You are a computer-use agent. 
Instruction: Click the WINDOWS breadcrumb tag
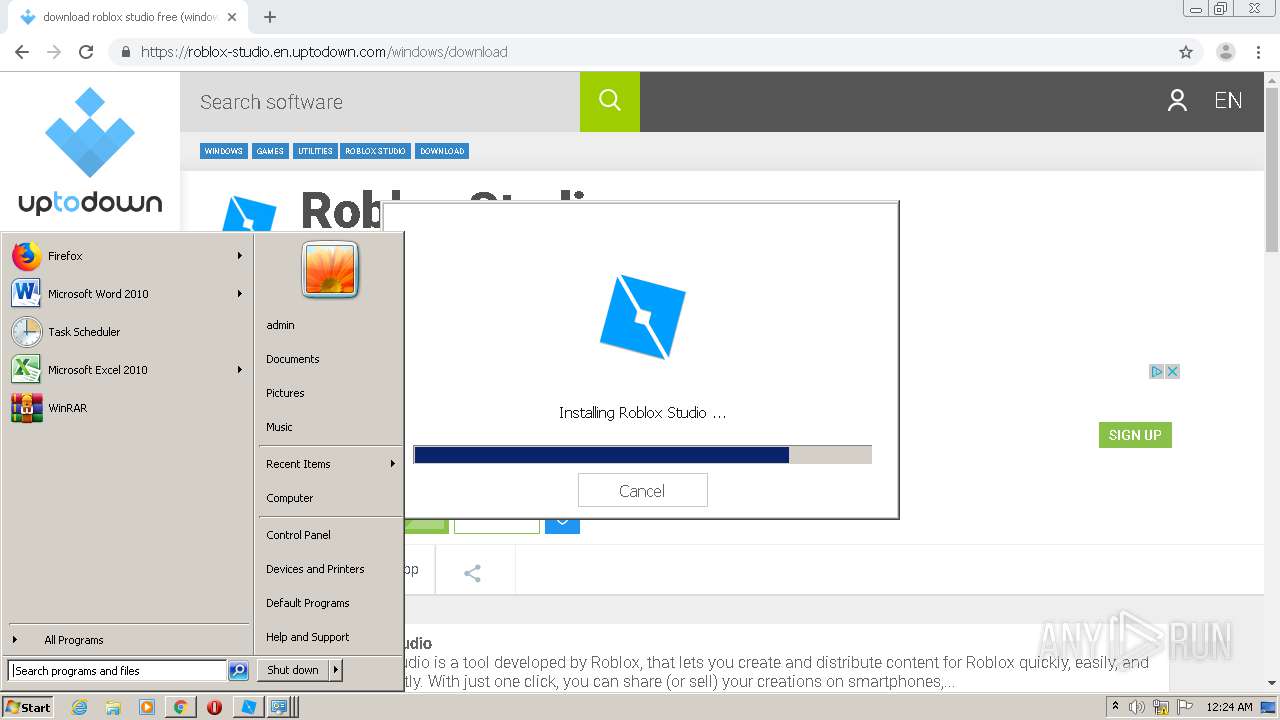tap(223, 151)
